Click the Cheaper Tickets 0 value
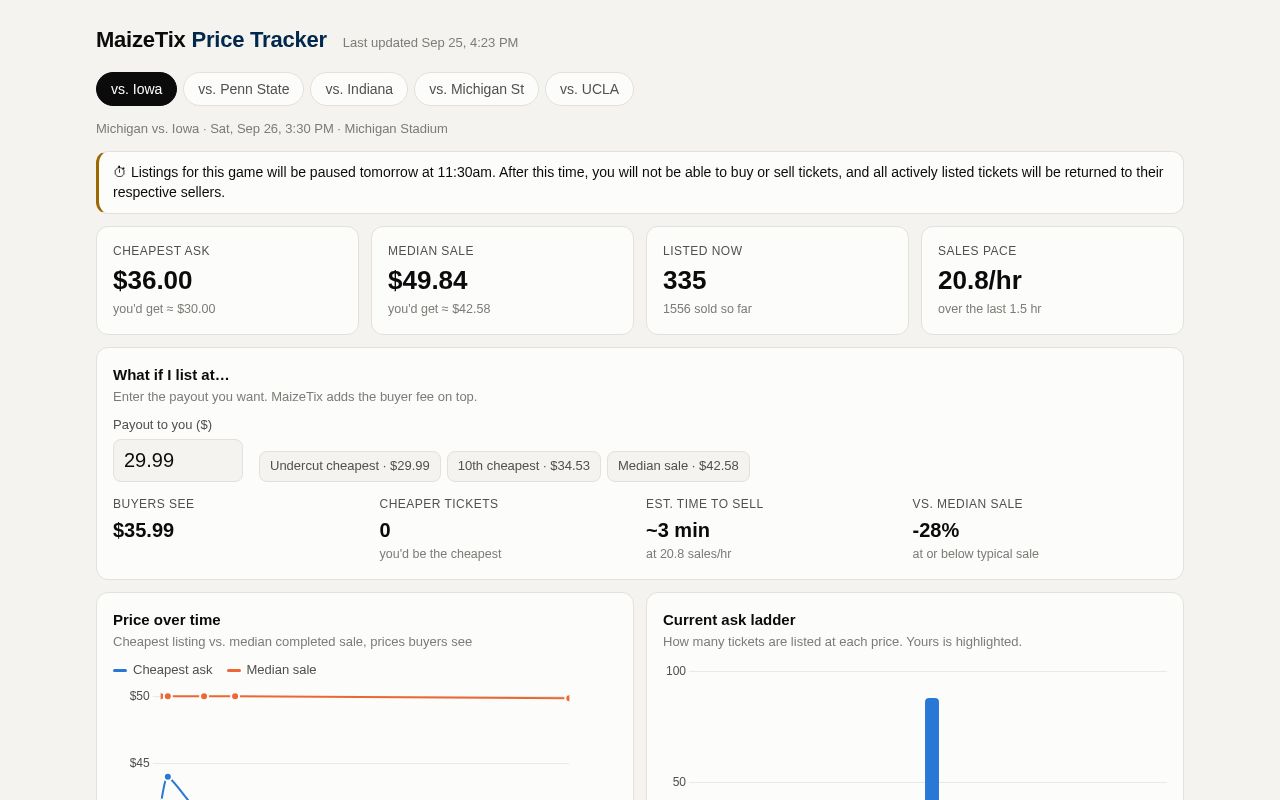Image resolution: width=1280 pixels, height=800 pixels. pos(385,530)
